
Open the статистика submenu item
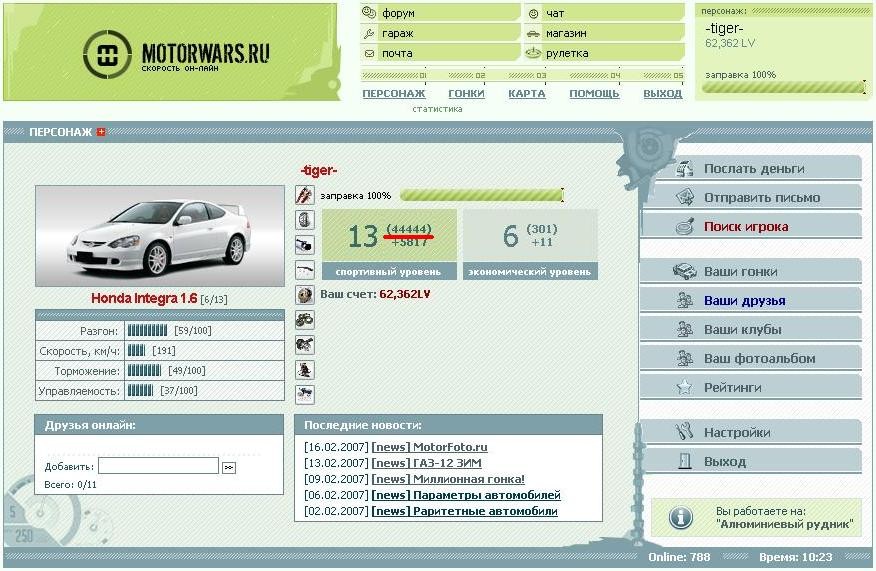coord(437,109)
